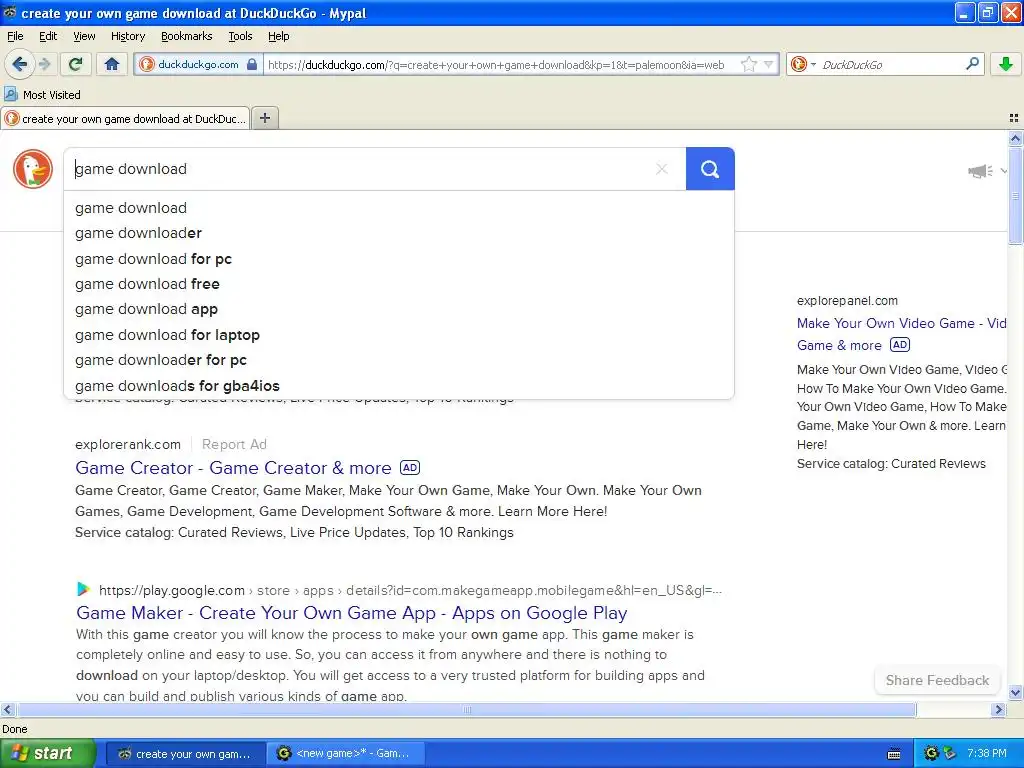Click the search bar magnifier icon
This screenshot has height=768, width=1024.
tap(972, 63)
